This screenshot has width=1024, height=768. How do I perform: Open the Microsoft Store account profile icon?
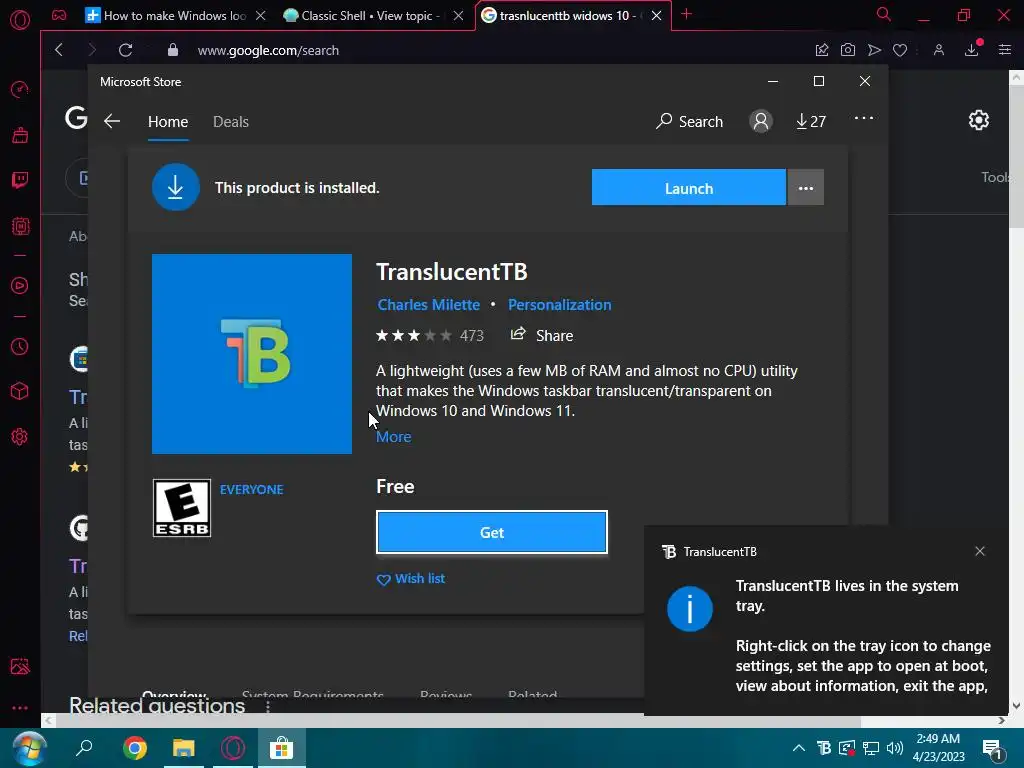[761, 121]
